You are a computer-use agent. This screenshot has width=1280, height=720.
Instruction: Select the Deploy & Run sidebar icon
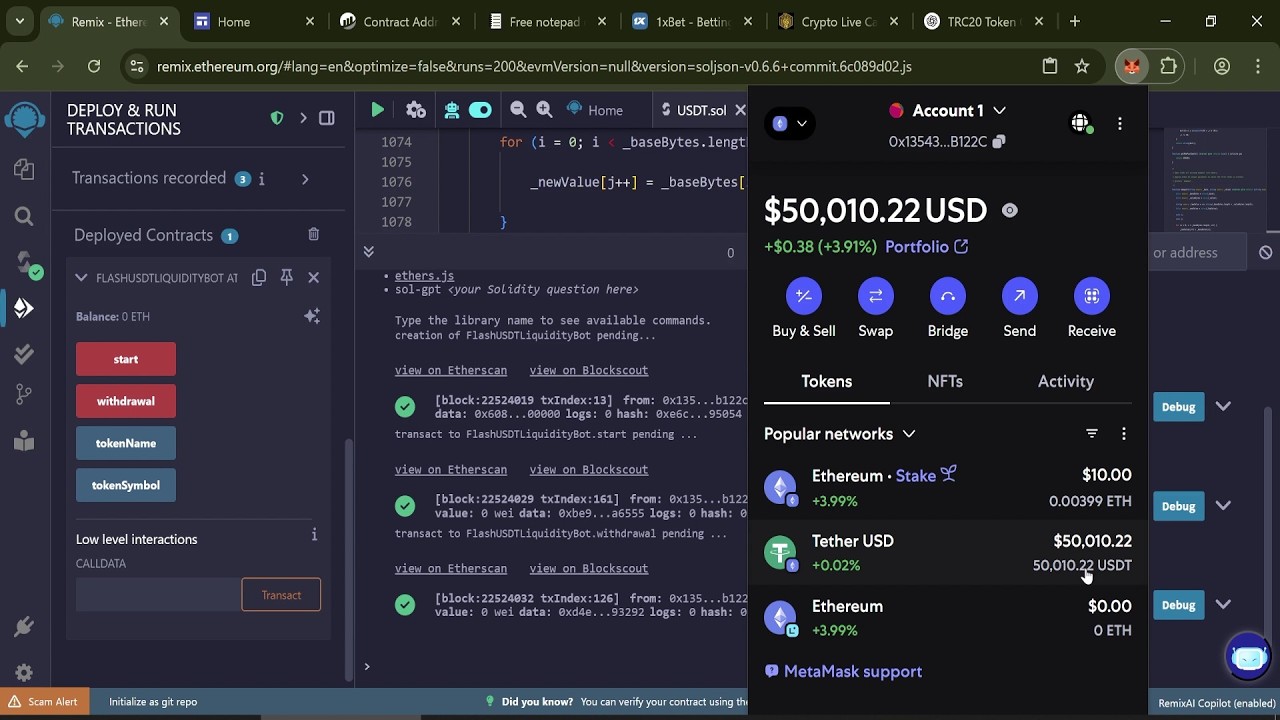pos(24,308)
